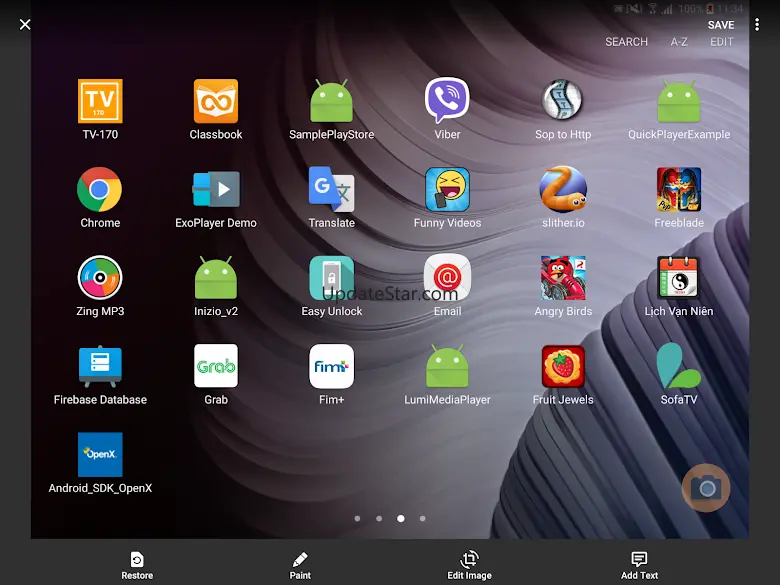Image resolution: width=780 pixels, height=585 pixels.
Task: Open the SofaTV app
Action: pyautogui.click(x=679, y=366)
